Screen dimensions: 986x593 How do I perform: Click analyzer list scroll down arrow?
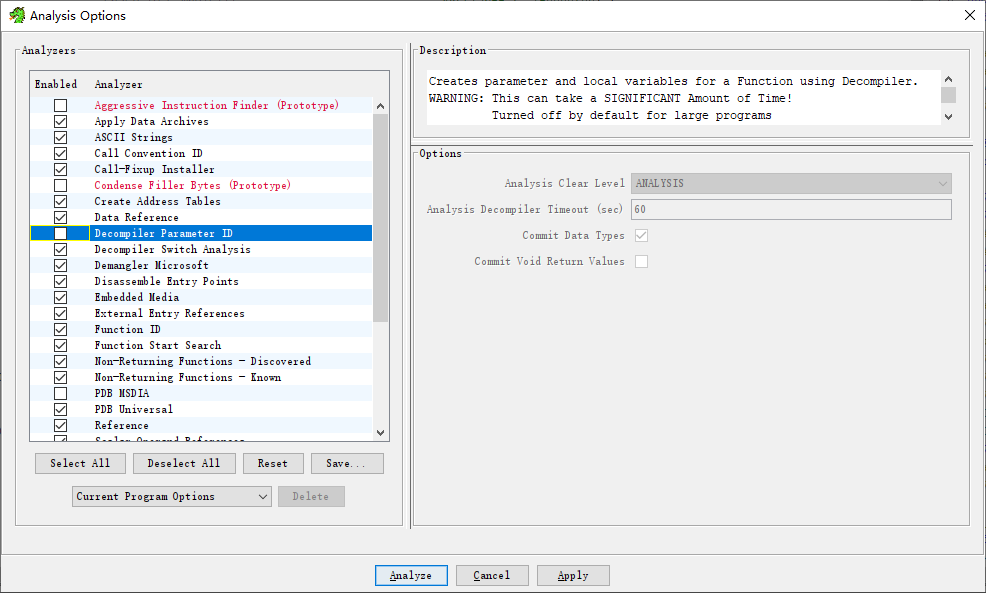(x=380, y=433)
